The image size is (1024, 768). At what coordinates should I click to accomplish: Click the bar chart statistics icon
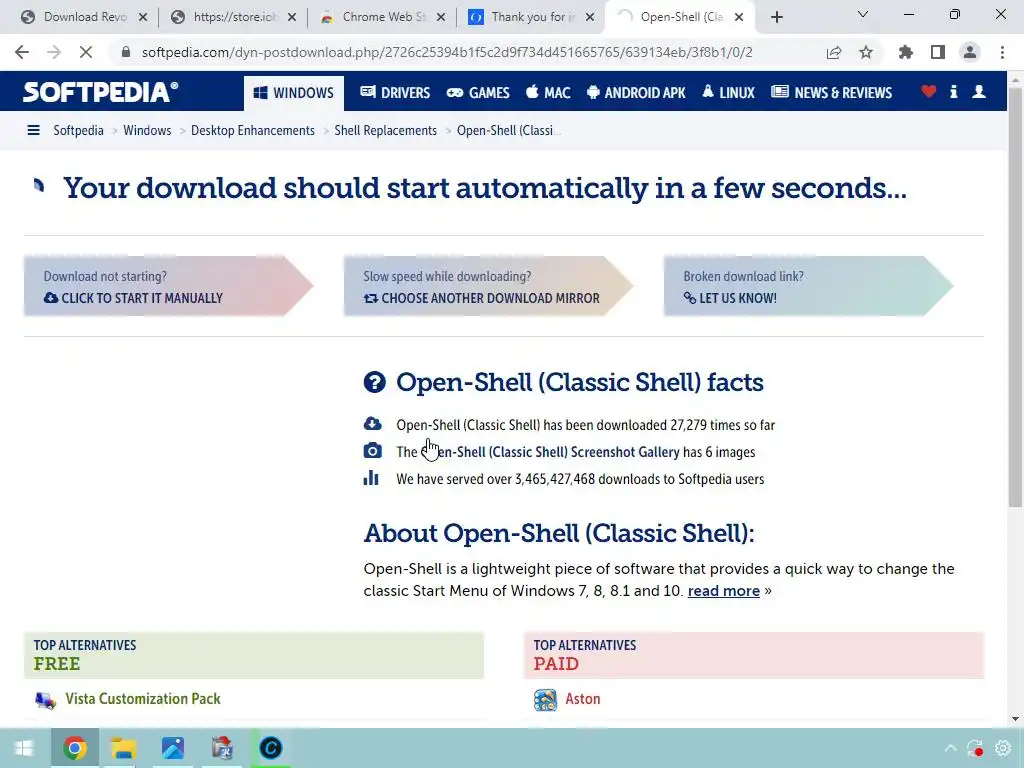click(x=371, y=478)
